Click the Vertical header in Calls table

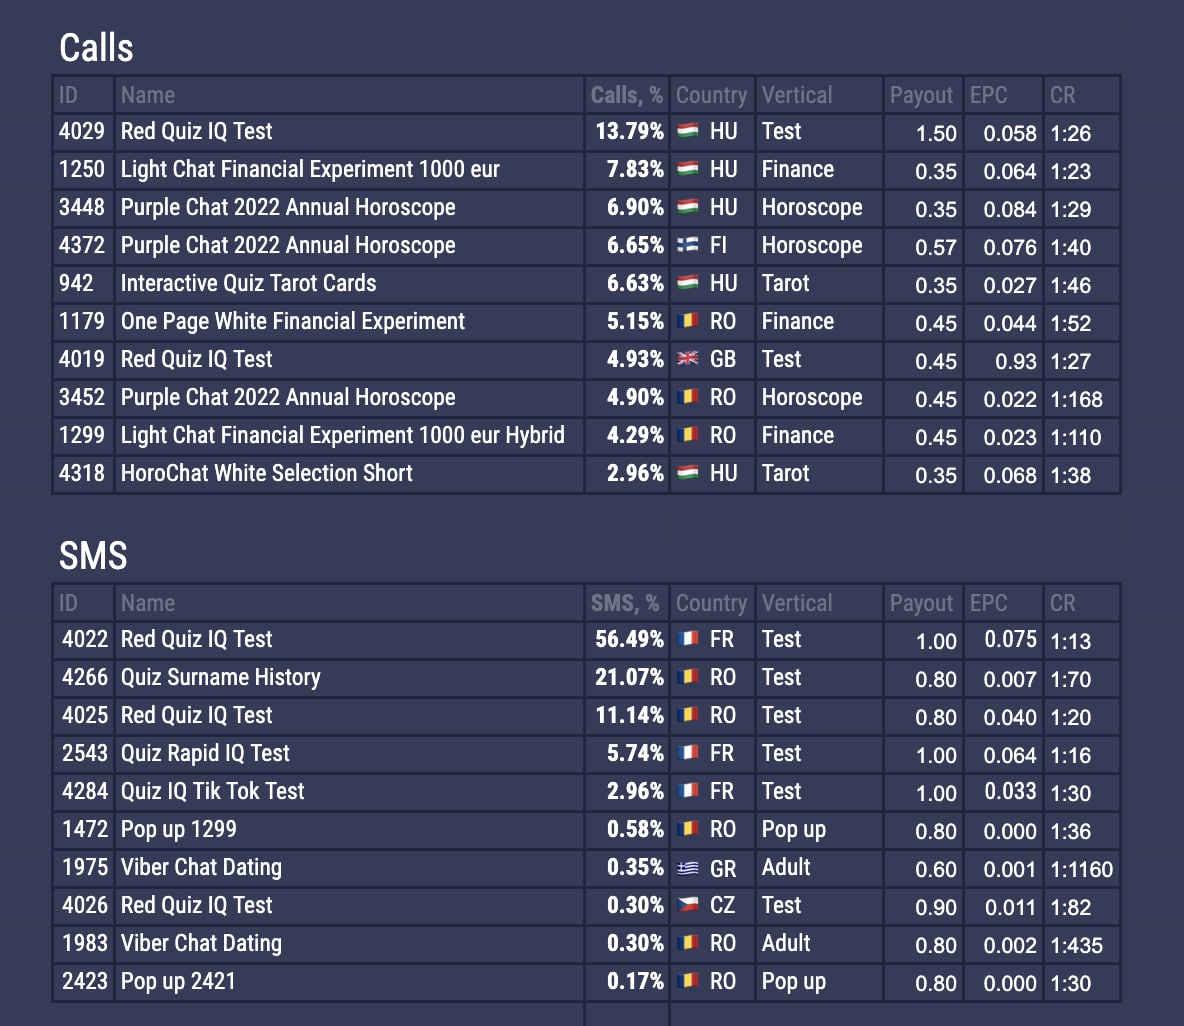pyautogui.click(x=796, y=95)
